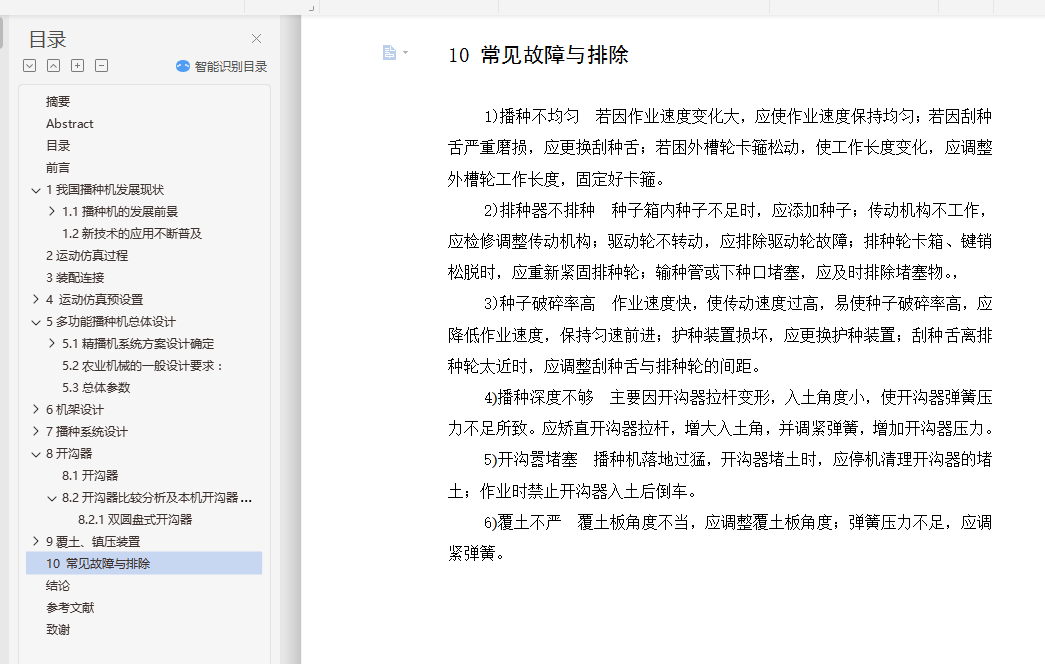
Task: Open 8.1 开沟器 subsection
Action: (90, 475)
